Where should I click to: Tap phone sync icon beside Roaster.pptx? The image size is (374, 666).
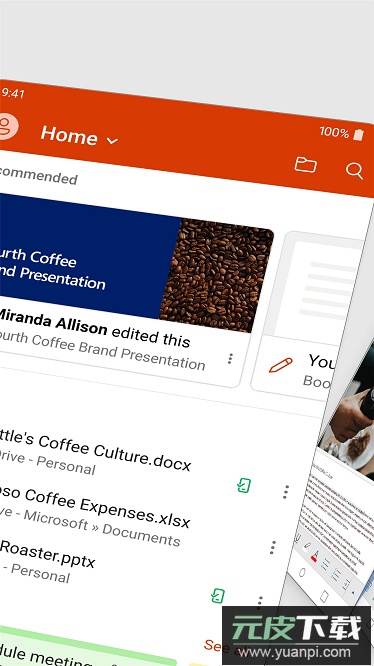click(x=218, y=595)
